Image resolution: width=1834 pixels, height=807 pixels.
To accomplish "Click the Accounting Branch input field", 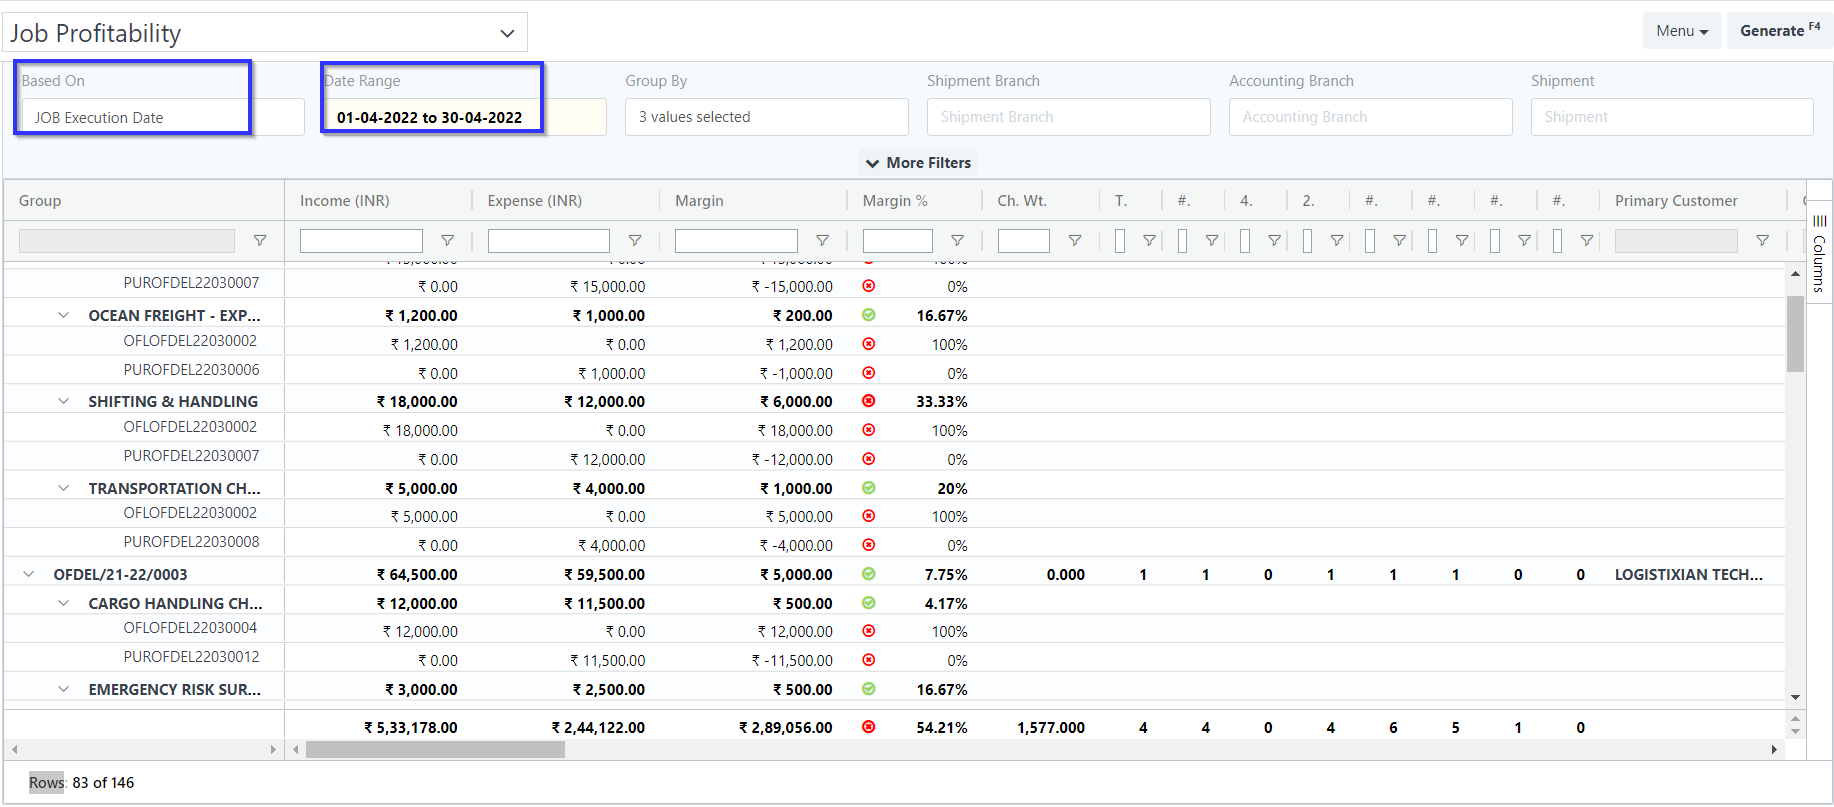I will (x=1371, y=117).
